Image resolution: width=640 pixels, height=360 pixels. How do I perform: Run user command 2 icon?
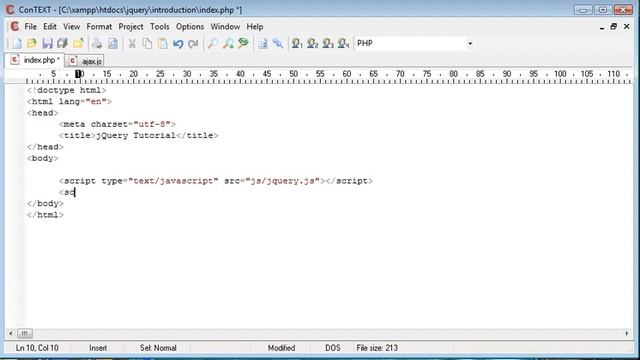point(313,43)
